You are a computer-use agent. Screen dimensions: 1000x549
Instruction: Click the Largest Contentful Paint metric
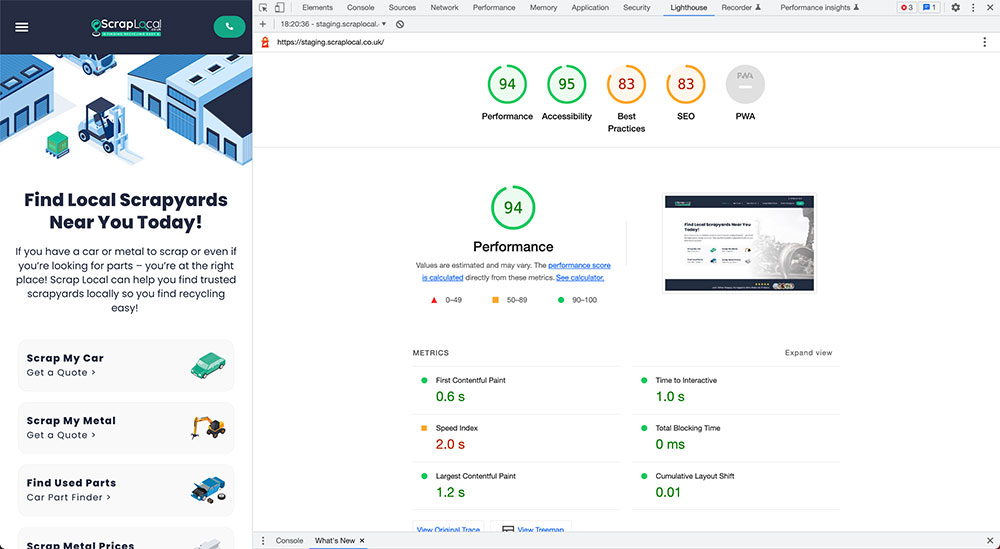(516, 485)
